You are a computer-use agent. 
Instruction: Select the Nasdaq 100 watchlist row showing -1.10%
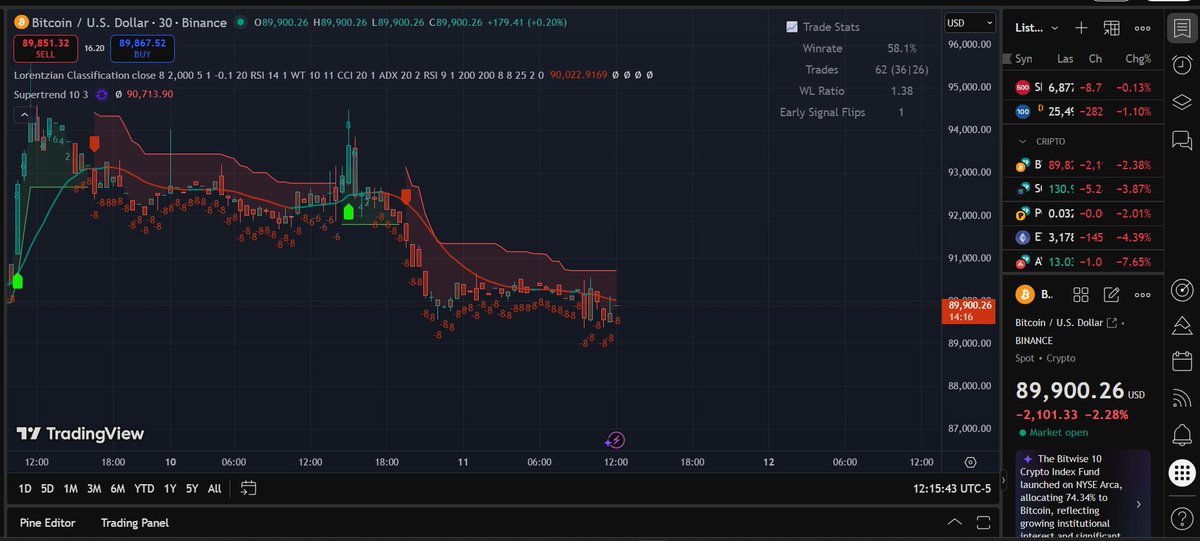click(1081, 111)
